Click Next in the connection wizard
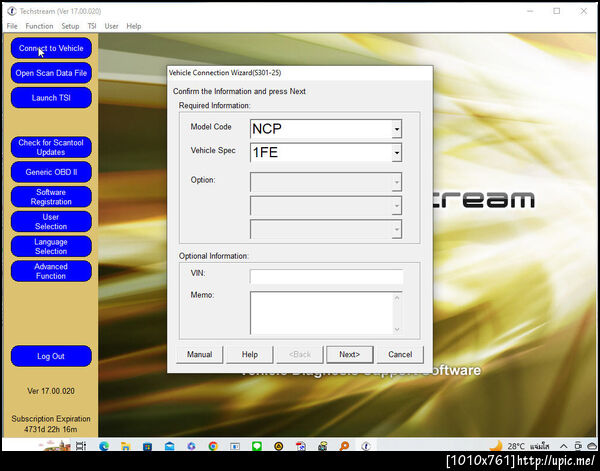600x471 pixels. (x=350, y=355)
